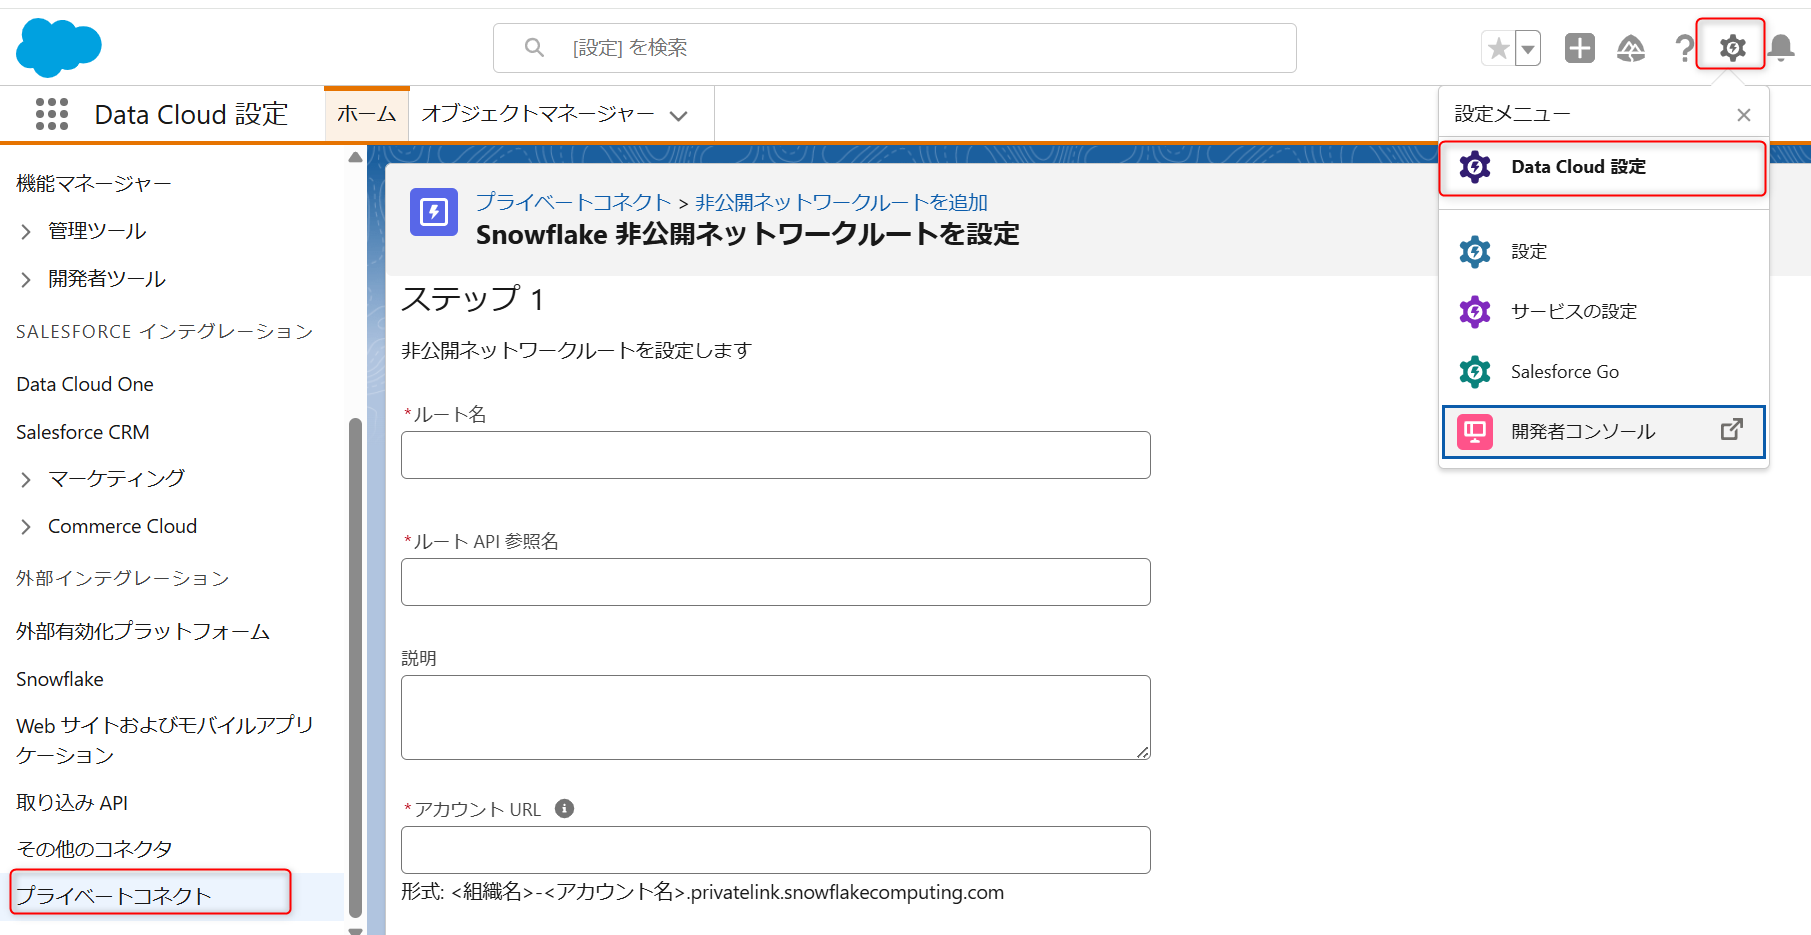Click the favorites star icon
The image size is (1811, 935).
click(1498, 48)
